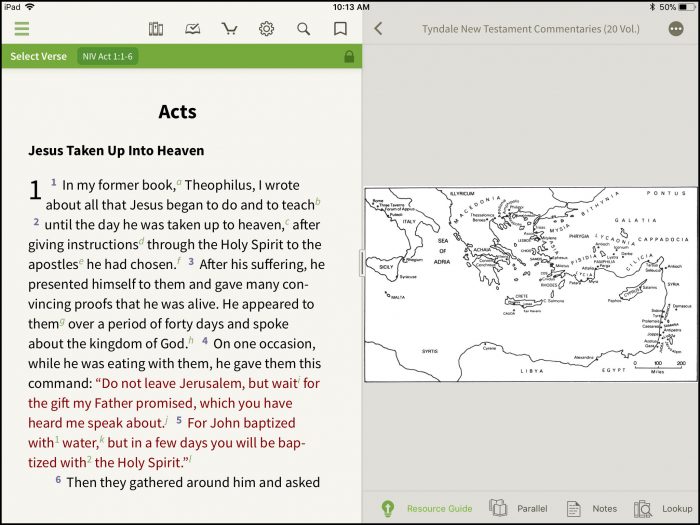Select the Notes tab

coord(604,508)
